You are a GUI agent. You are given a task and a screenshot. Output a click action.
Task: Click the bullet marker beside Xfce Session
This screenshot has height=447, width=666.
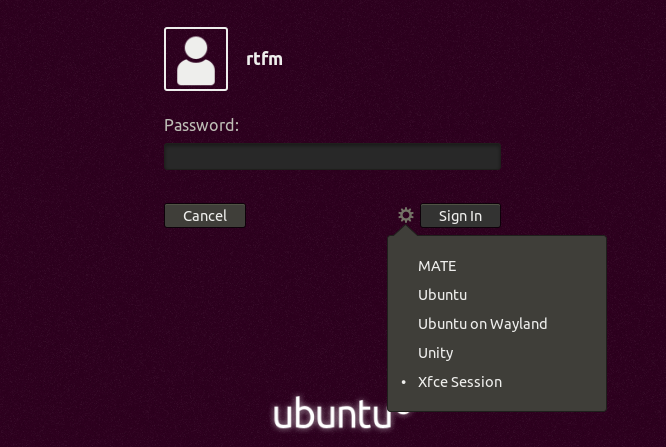coord(404,383)
